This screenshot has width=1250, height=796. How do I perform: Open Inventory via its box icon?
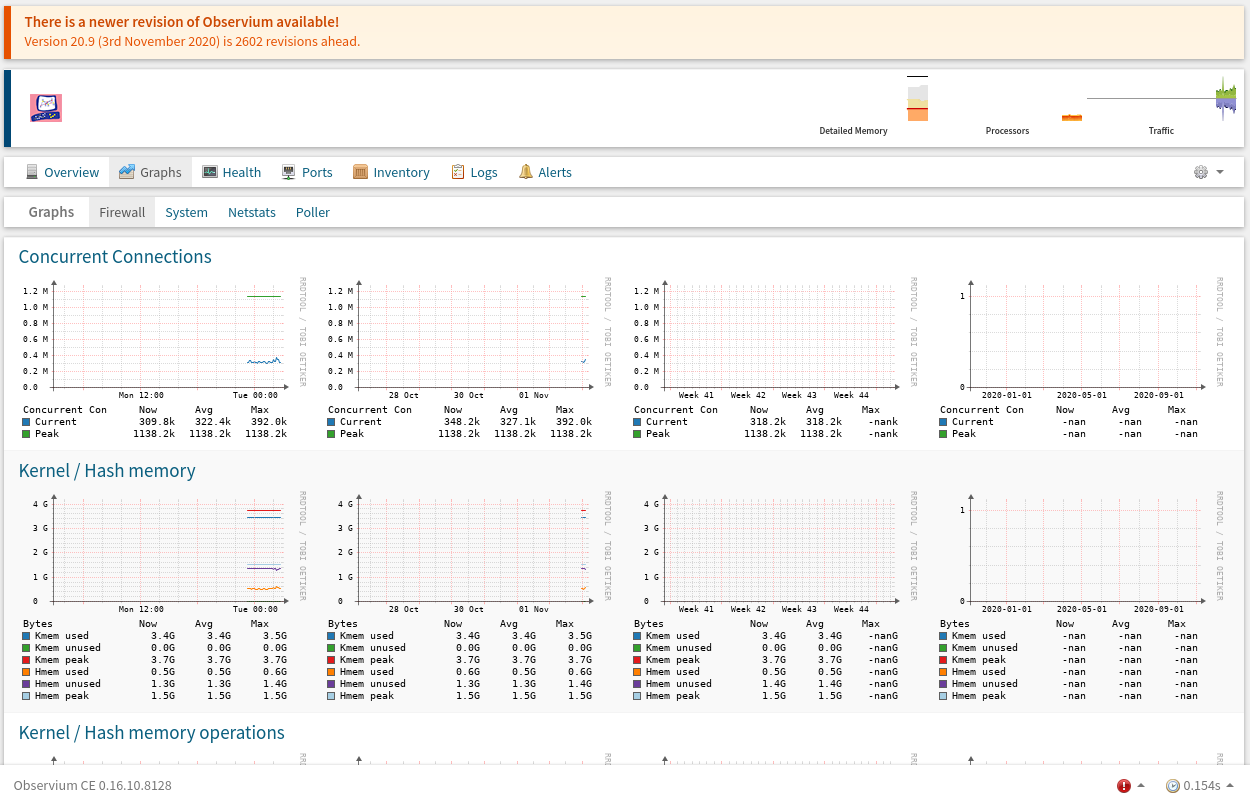[361, 172]
